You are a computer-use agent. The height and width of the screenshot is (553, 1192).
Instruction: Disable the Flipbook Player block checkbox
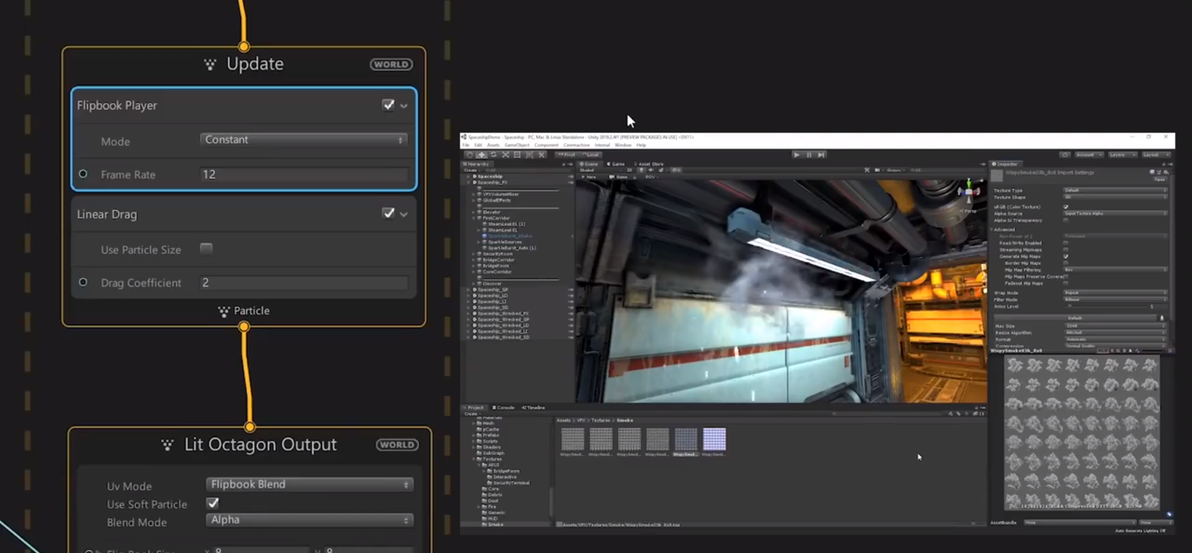pyautogui.click(x=388, y=105)
